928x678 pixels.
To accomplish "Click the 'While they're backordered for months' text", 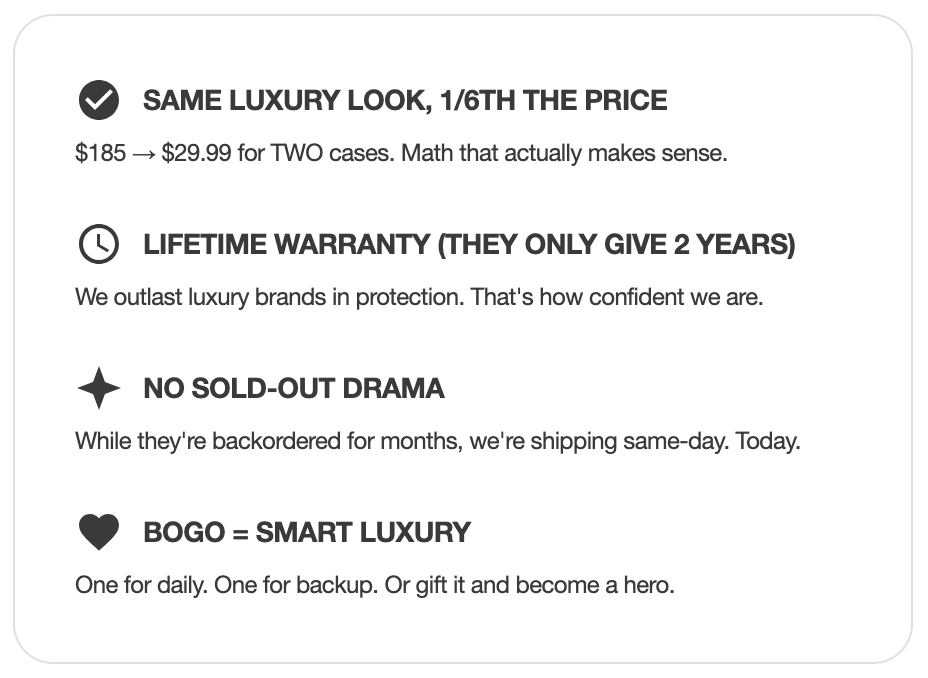I will click(266, 441).
